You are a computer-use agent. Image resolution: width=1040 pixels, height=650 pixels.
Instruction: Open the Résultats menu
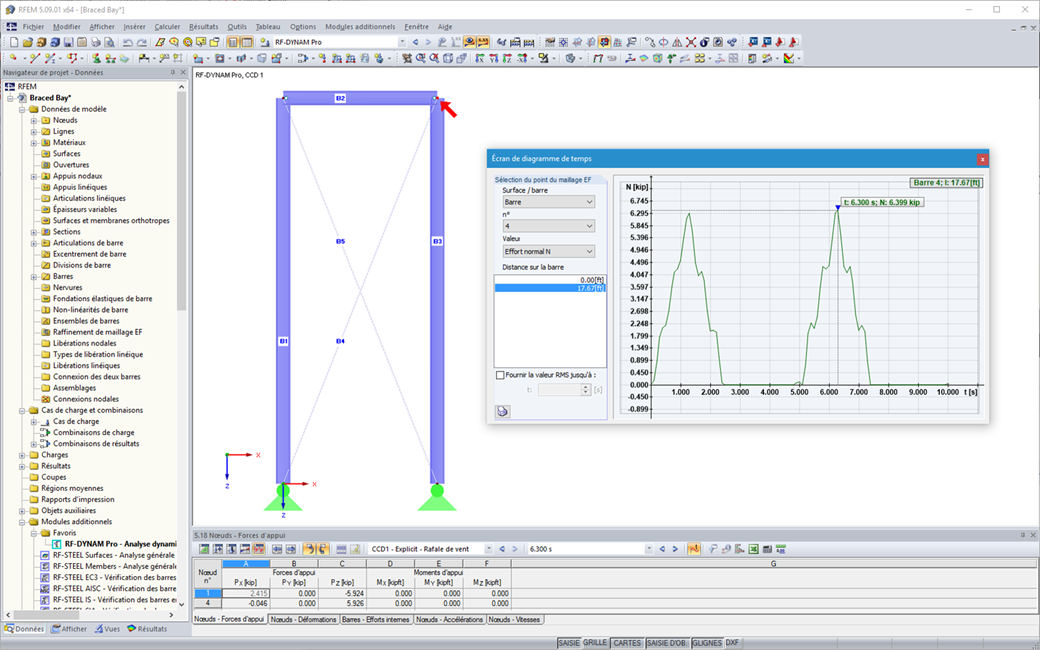(204, 27)
